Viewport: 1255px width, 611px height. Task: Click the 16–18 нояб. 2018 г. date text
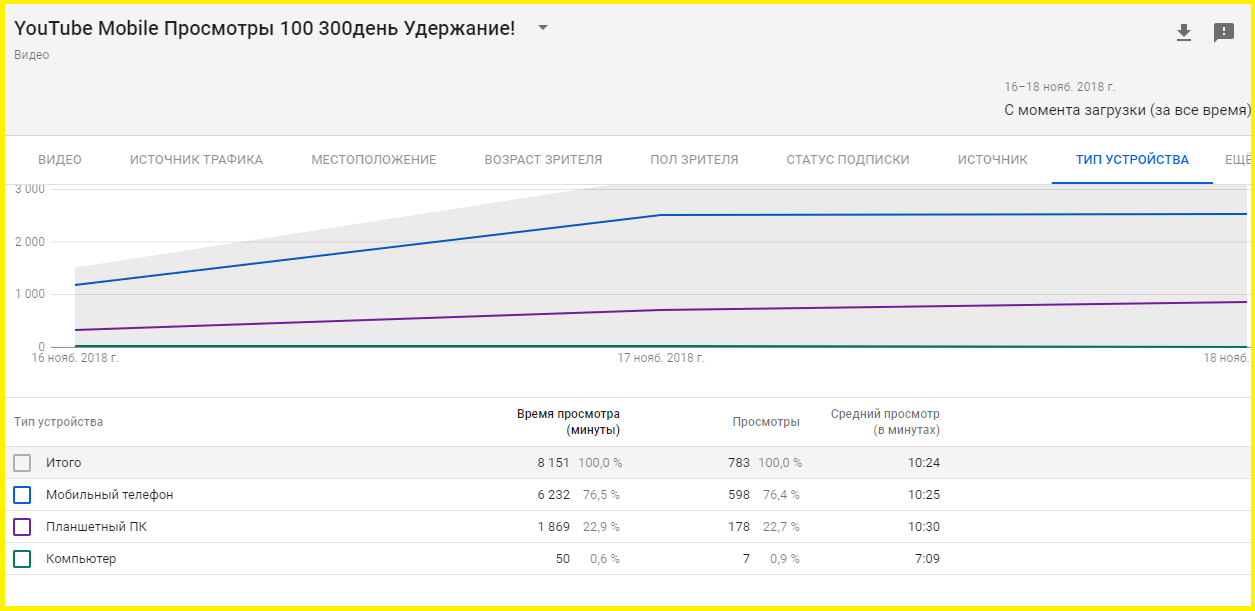pos(1059,87)
